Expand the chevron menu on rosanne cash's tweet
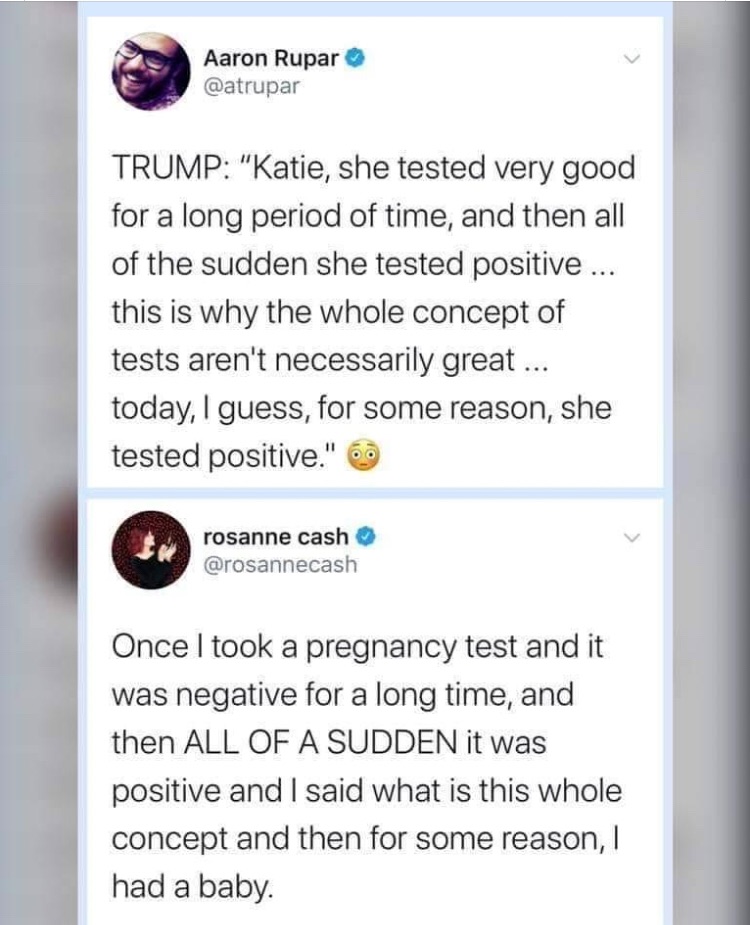The image size is (750, 925). pyautogui.click(x=631, y=538)
